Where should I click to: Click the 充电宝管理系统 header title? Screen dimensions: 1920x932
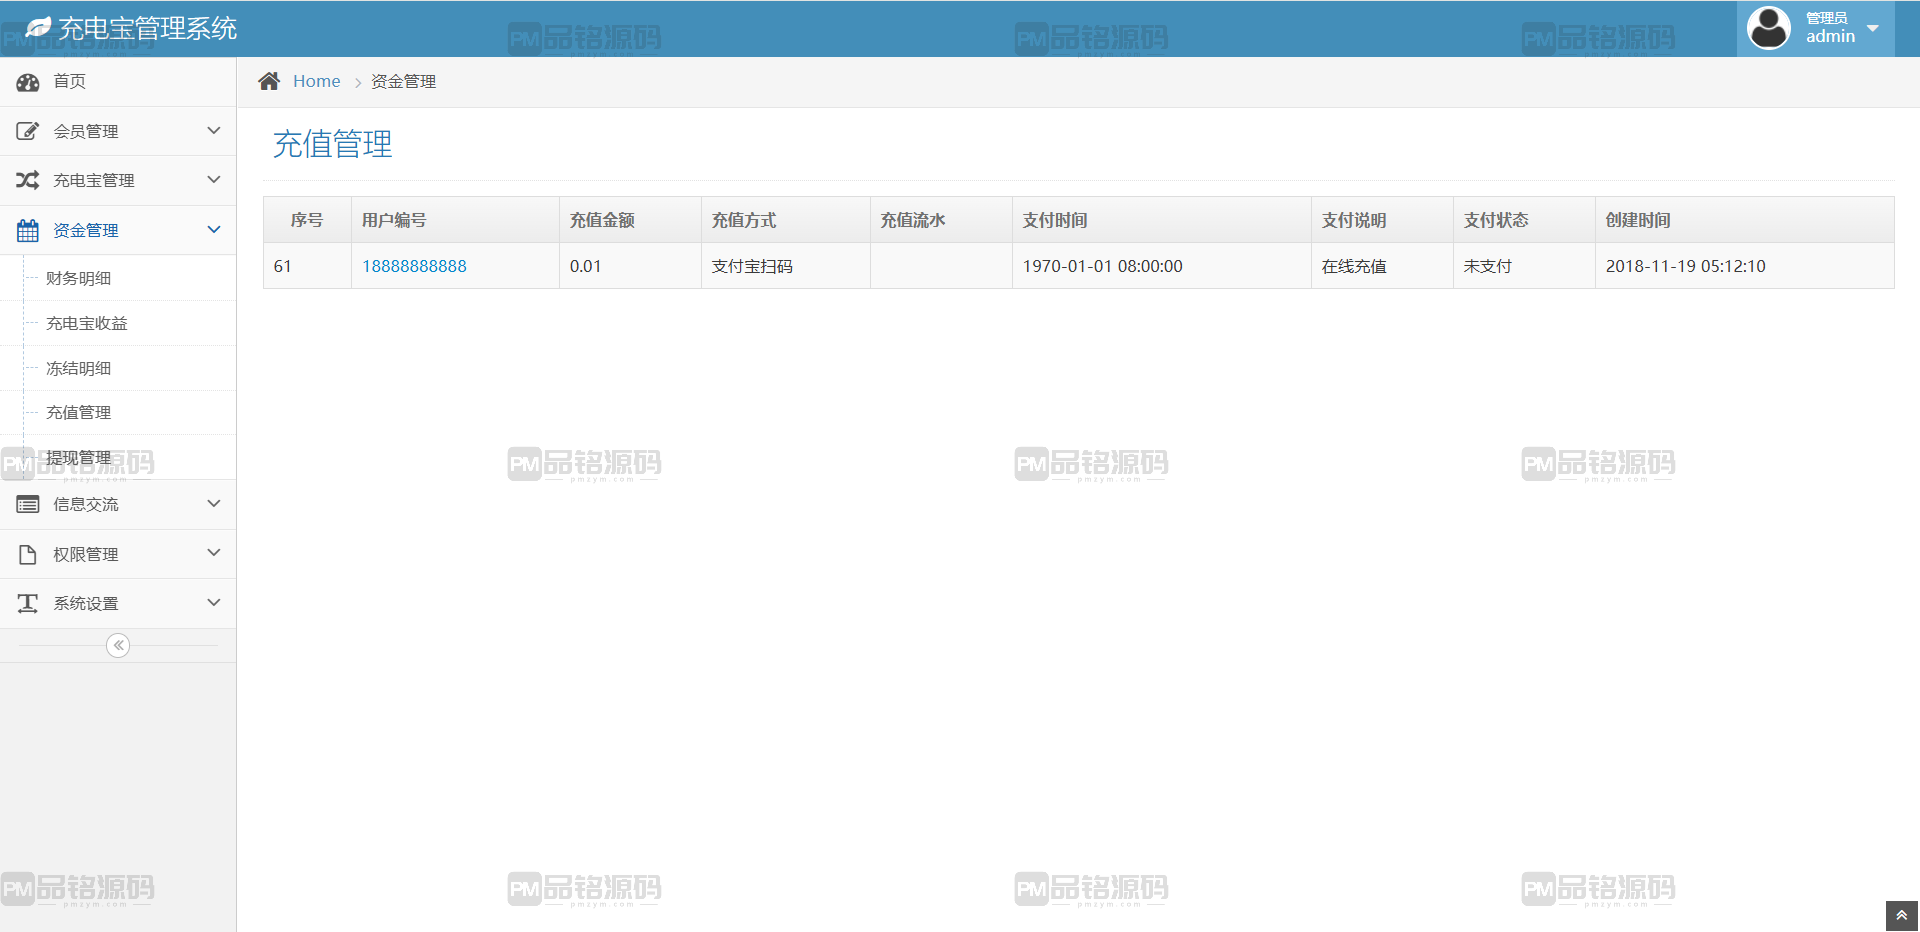(x=148, y=28)
